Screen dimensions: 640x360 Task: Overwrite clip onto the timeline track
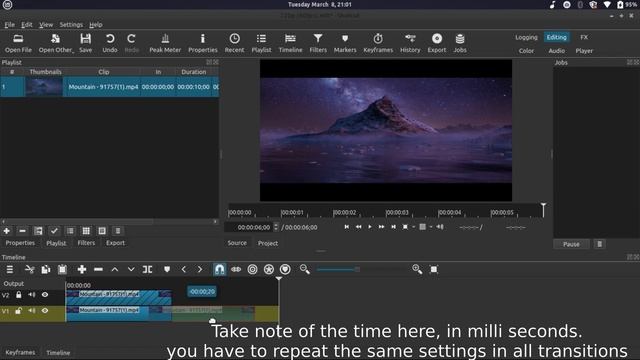(x=131, y=269)
